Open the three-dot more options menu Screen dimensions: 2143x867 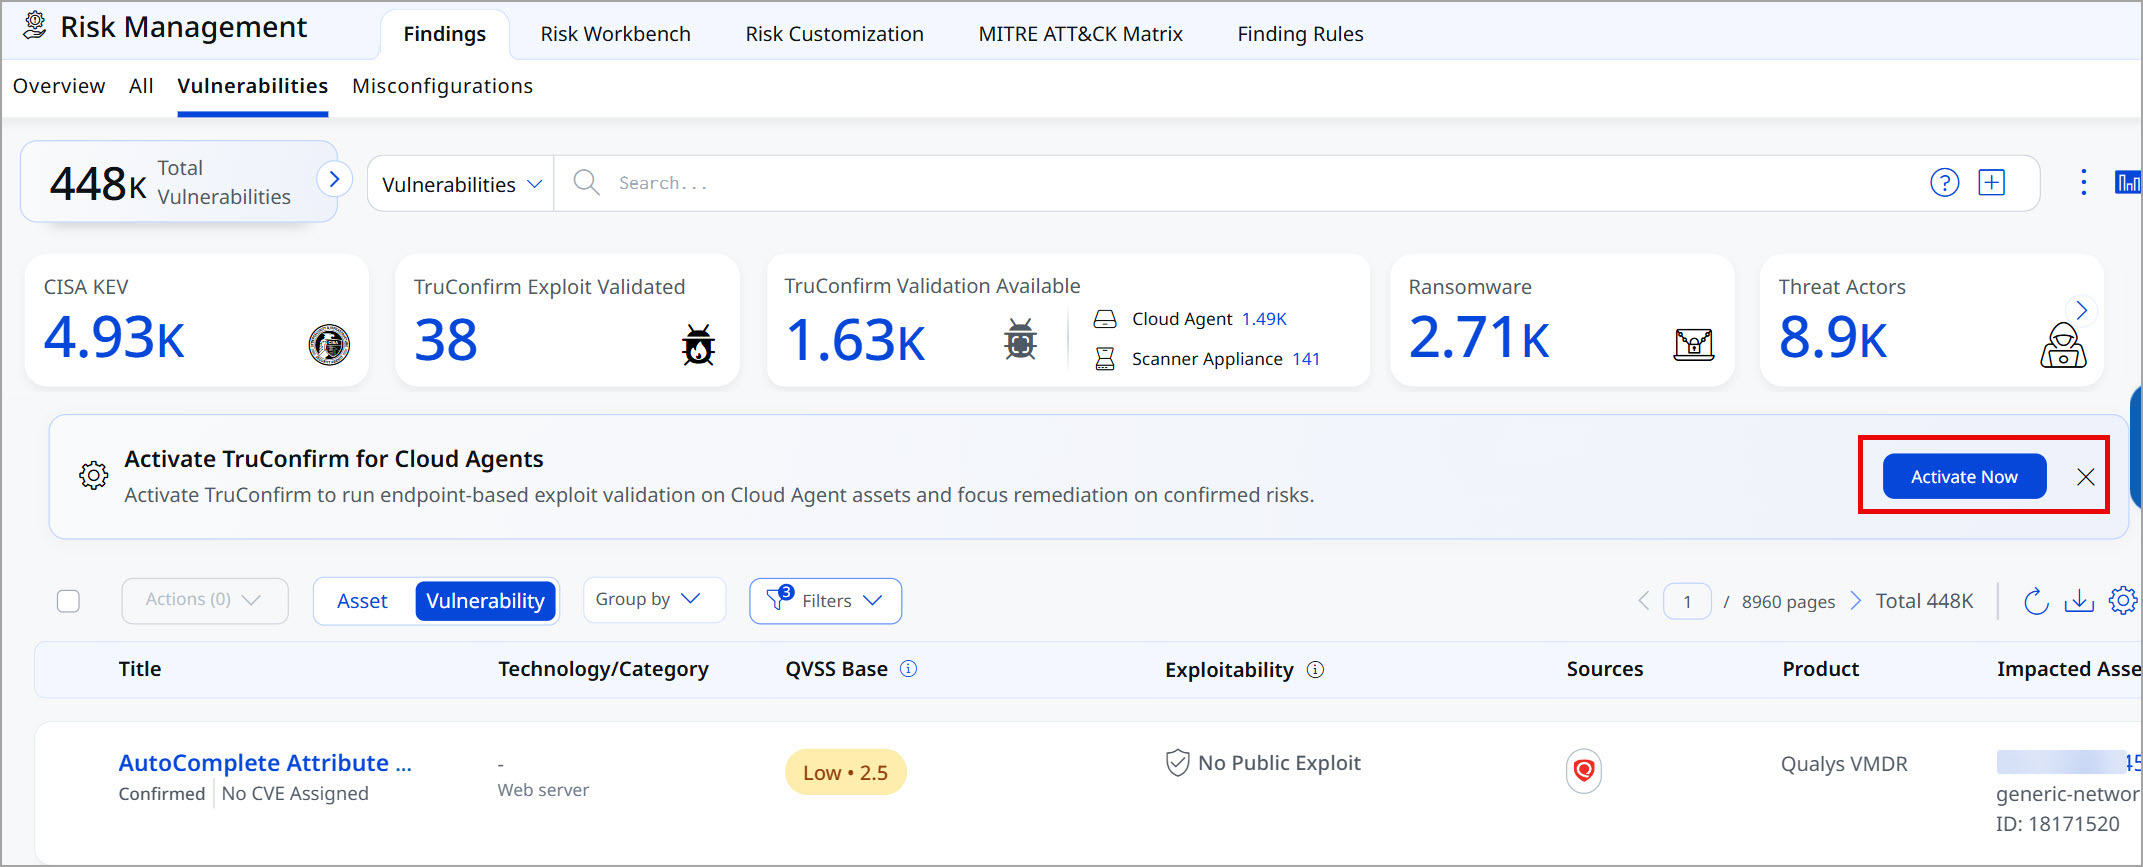tap(2083, 182)
